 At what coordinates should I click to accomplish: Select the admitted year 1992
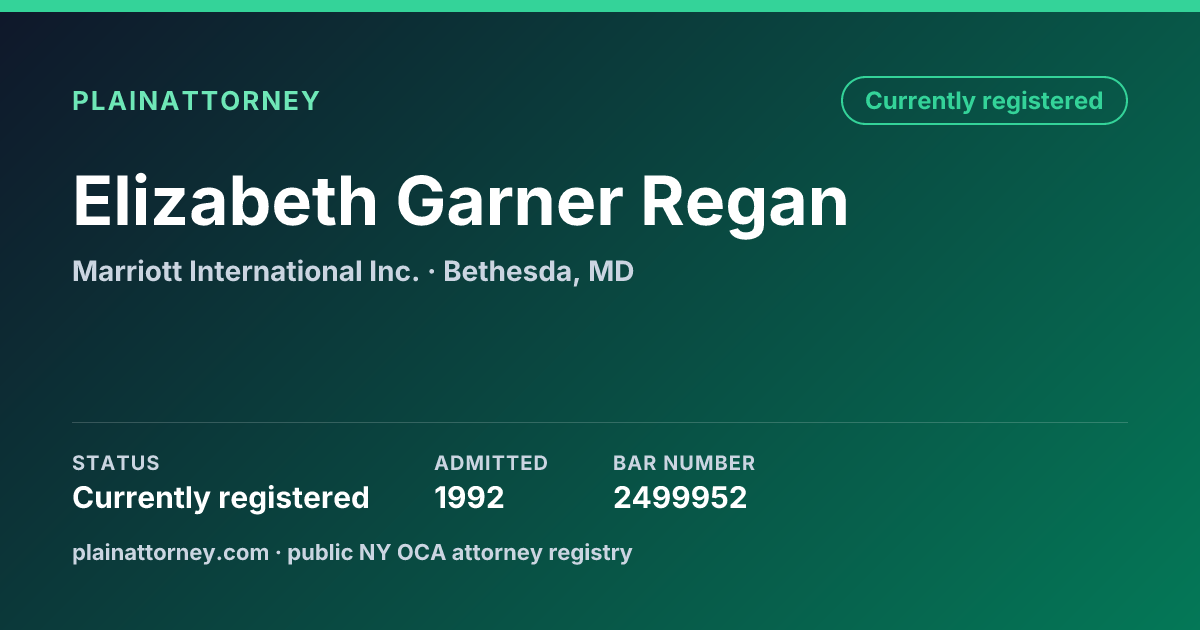469,497
